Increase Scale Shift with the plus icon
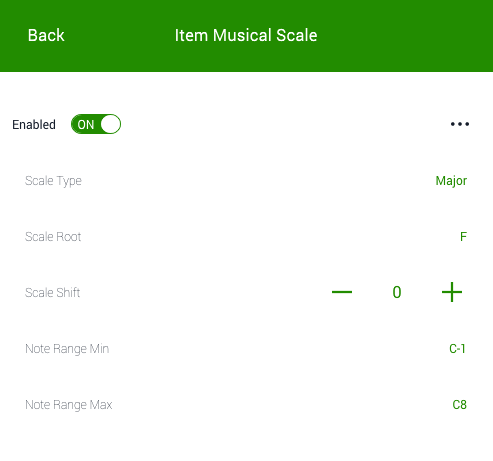The image size is (493, 461). click(x=452, y=292)
